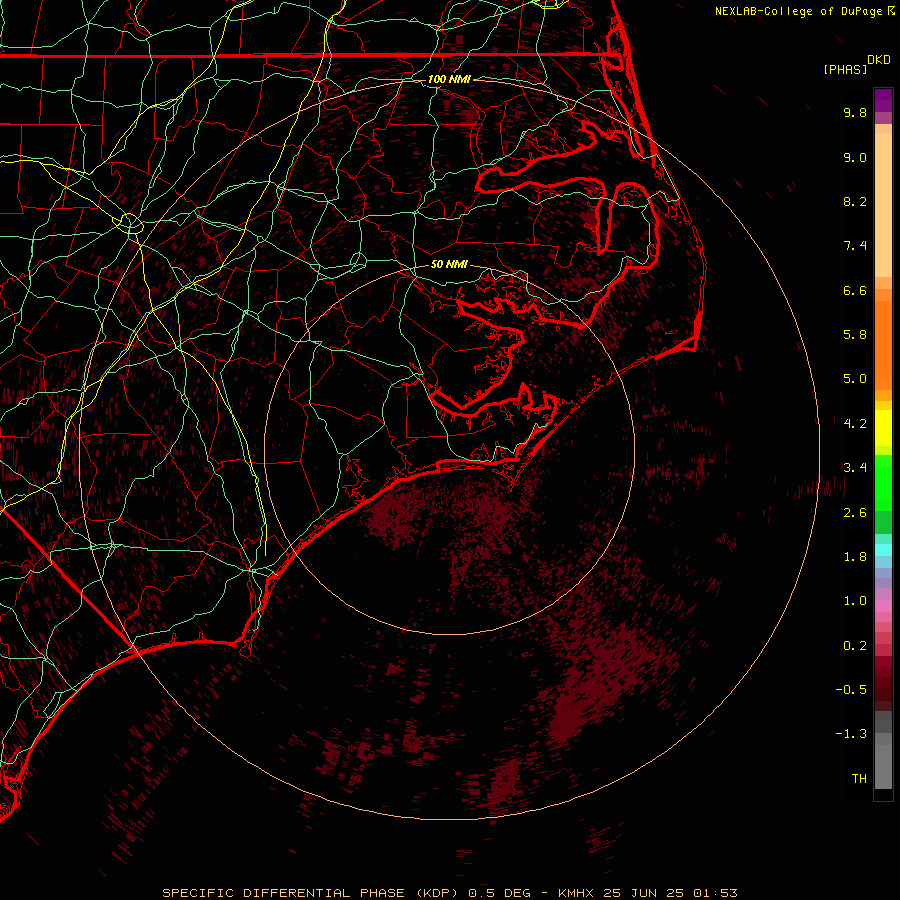The height and width of the screenshot is (900, 900).
Task: Click the 2.6 scale value
Action: 855,513
